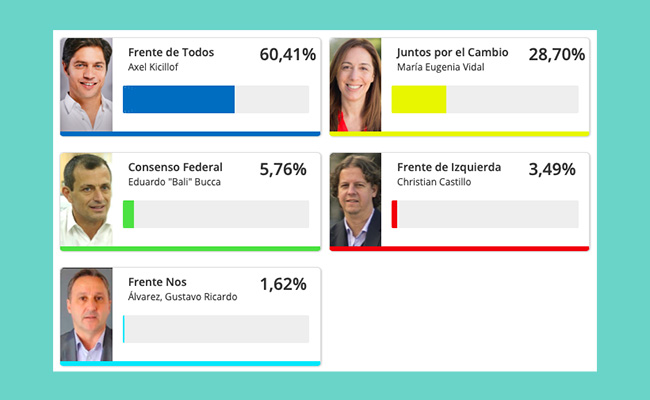Select the Consenso Federal party title
Image resolution: width=650 pixels, height=400 pixels.
point(175,167)
